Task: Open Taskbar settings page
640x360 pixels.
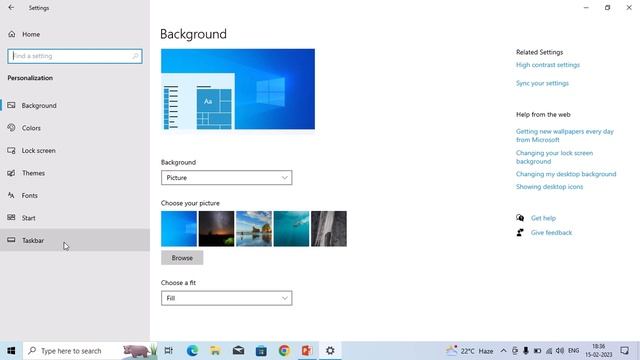Action: [75, 240]
